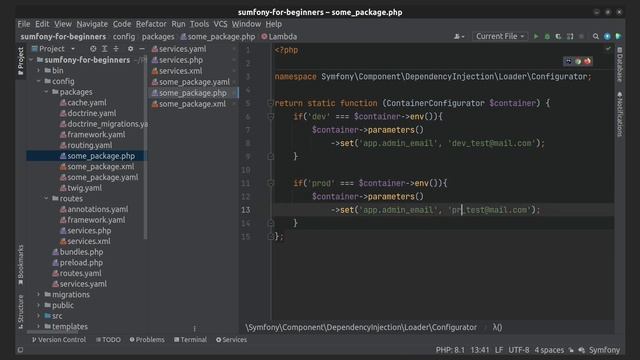Expand the bin folder in the tree
The height and width of the screenshot is (360, 640).
click(39, 71)
